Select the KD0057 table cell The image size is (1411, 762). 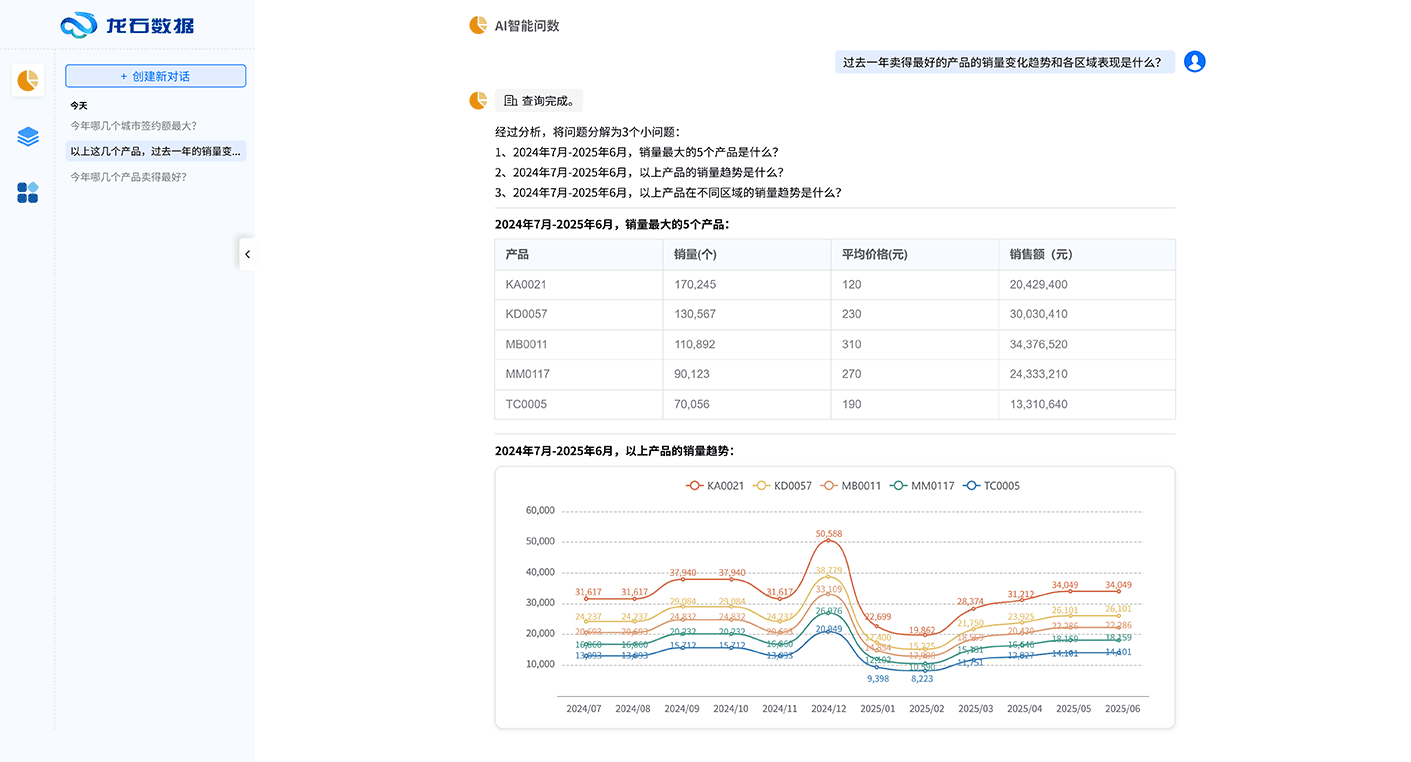[579, 314]
